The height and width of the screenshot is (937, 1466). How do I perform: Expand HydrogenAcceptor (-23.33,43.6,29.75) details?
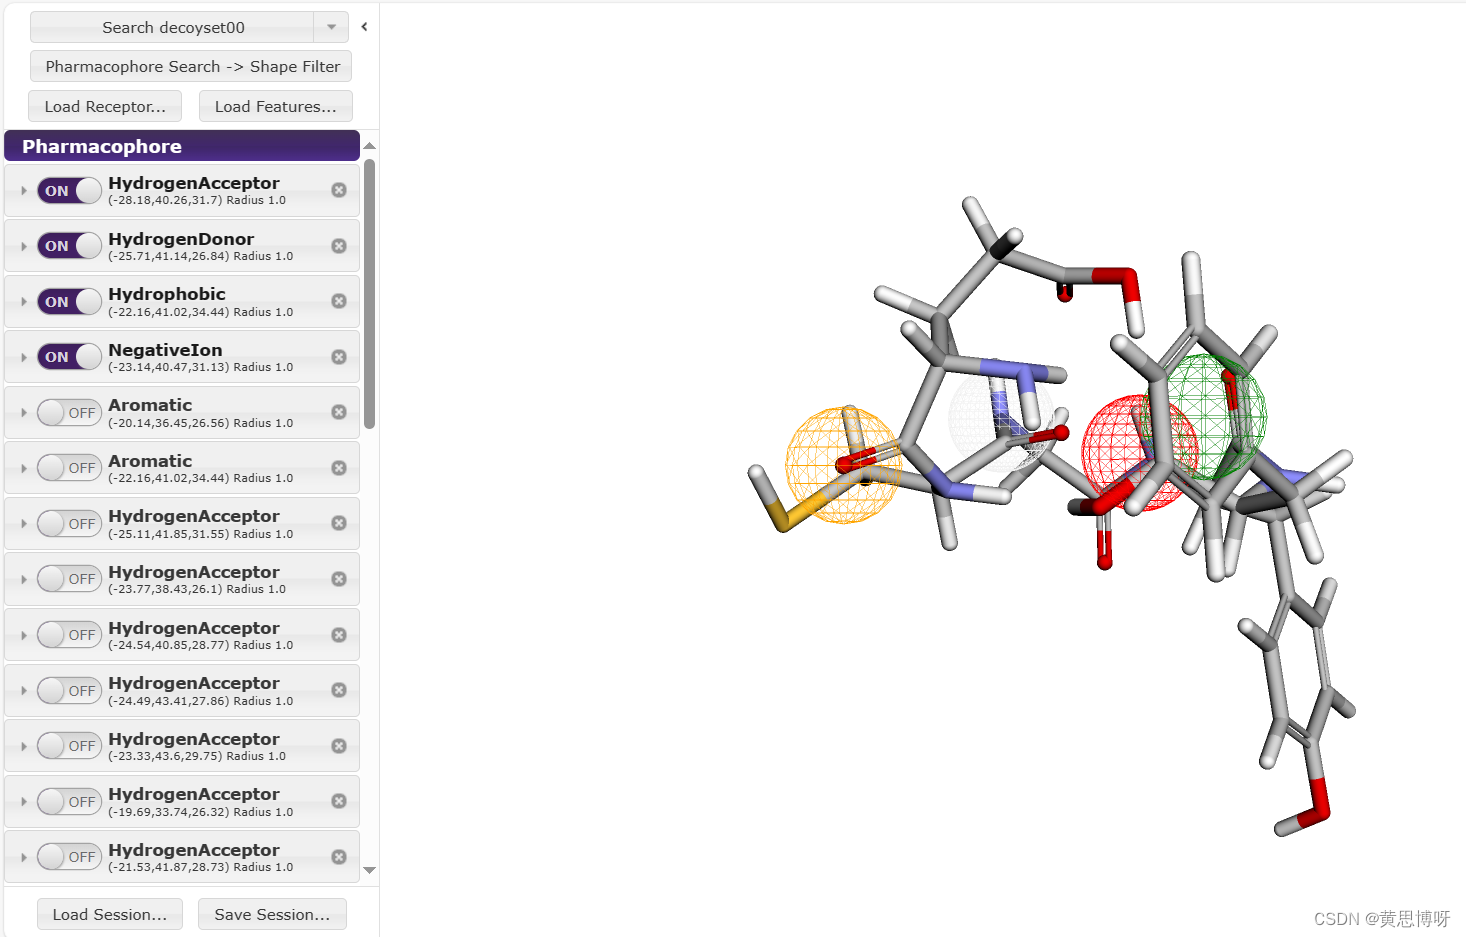(23, 746)
